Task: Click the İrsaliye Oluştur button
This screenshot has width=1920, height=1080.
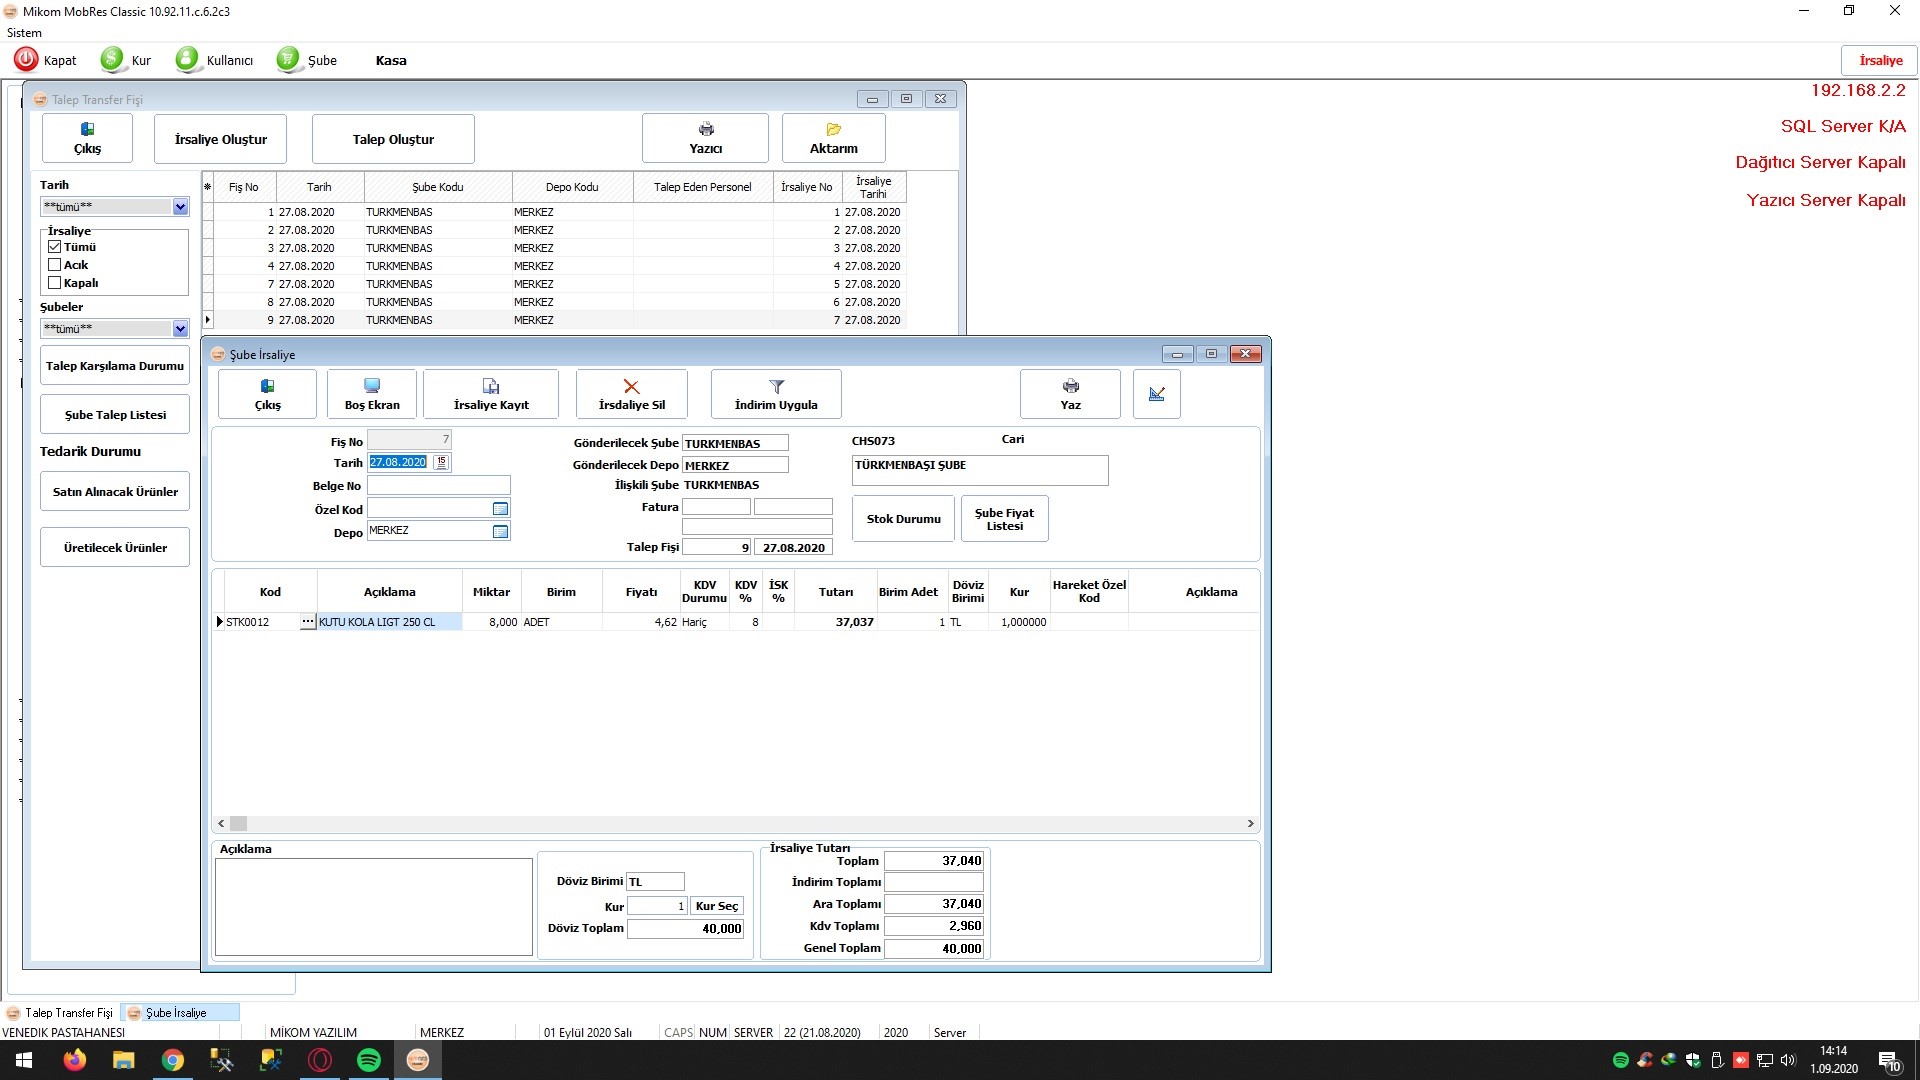Action: point(220,138)
